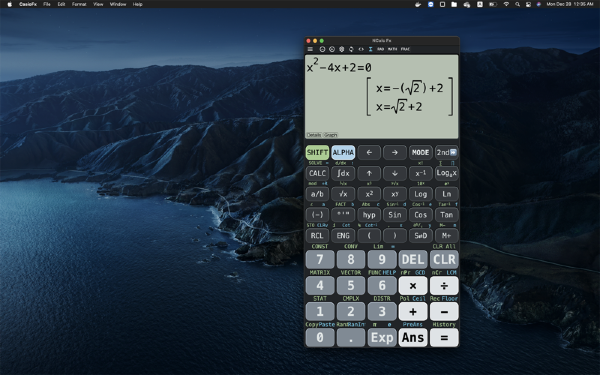Screen dimensions: 600x375
Task: Move cursor with the right arrow key
Action: point(395,152)
